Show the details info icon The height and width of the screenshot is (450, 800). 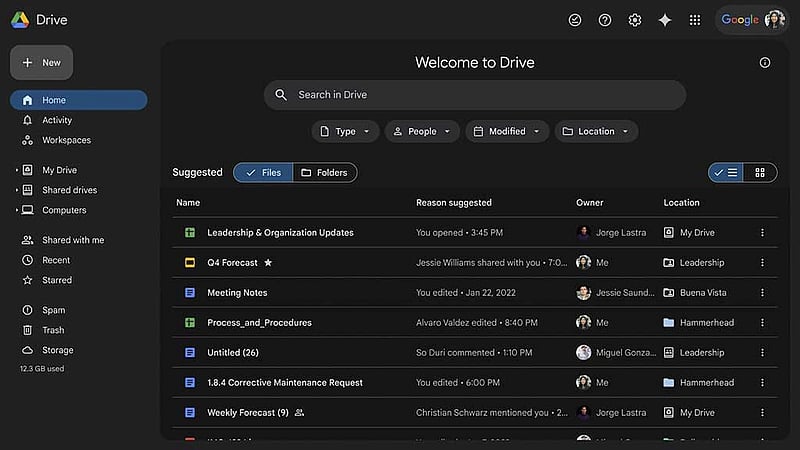point(764,63)
